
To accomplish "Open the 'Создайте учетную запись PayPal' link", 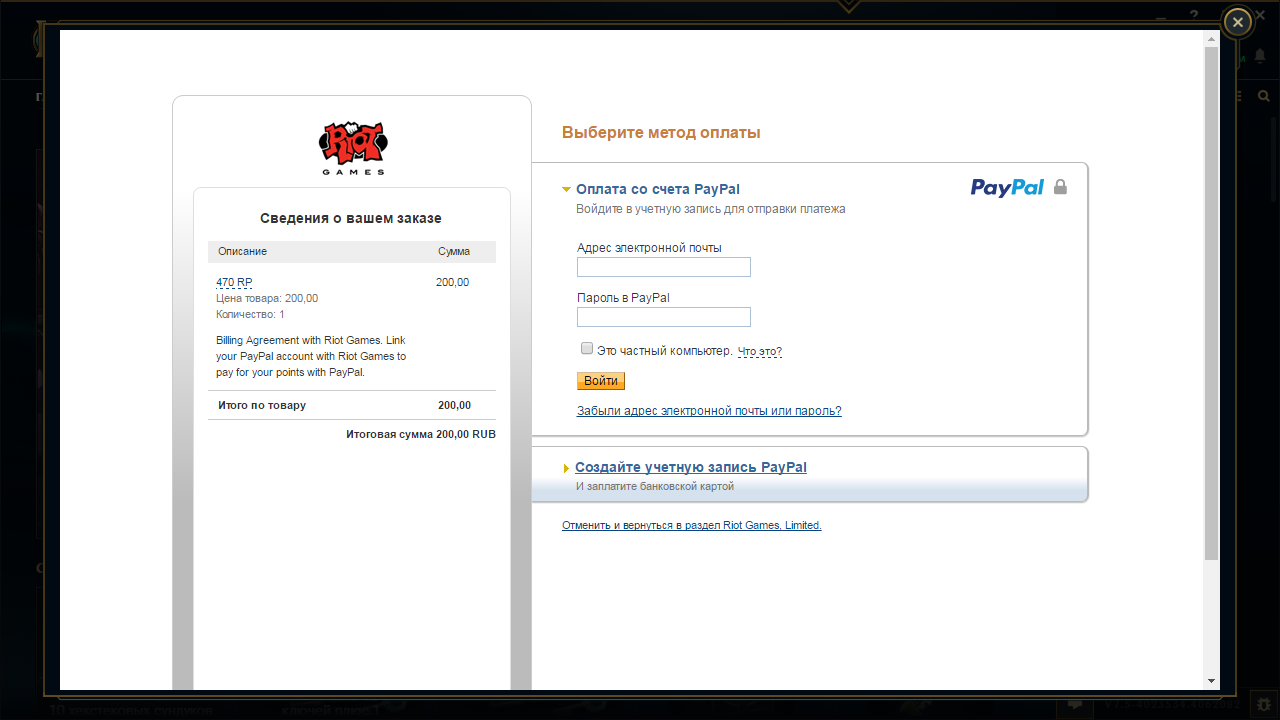I will pos(691,467).
